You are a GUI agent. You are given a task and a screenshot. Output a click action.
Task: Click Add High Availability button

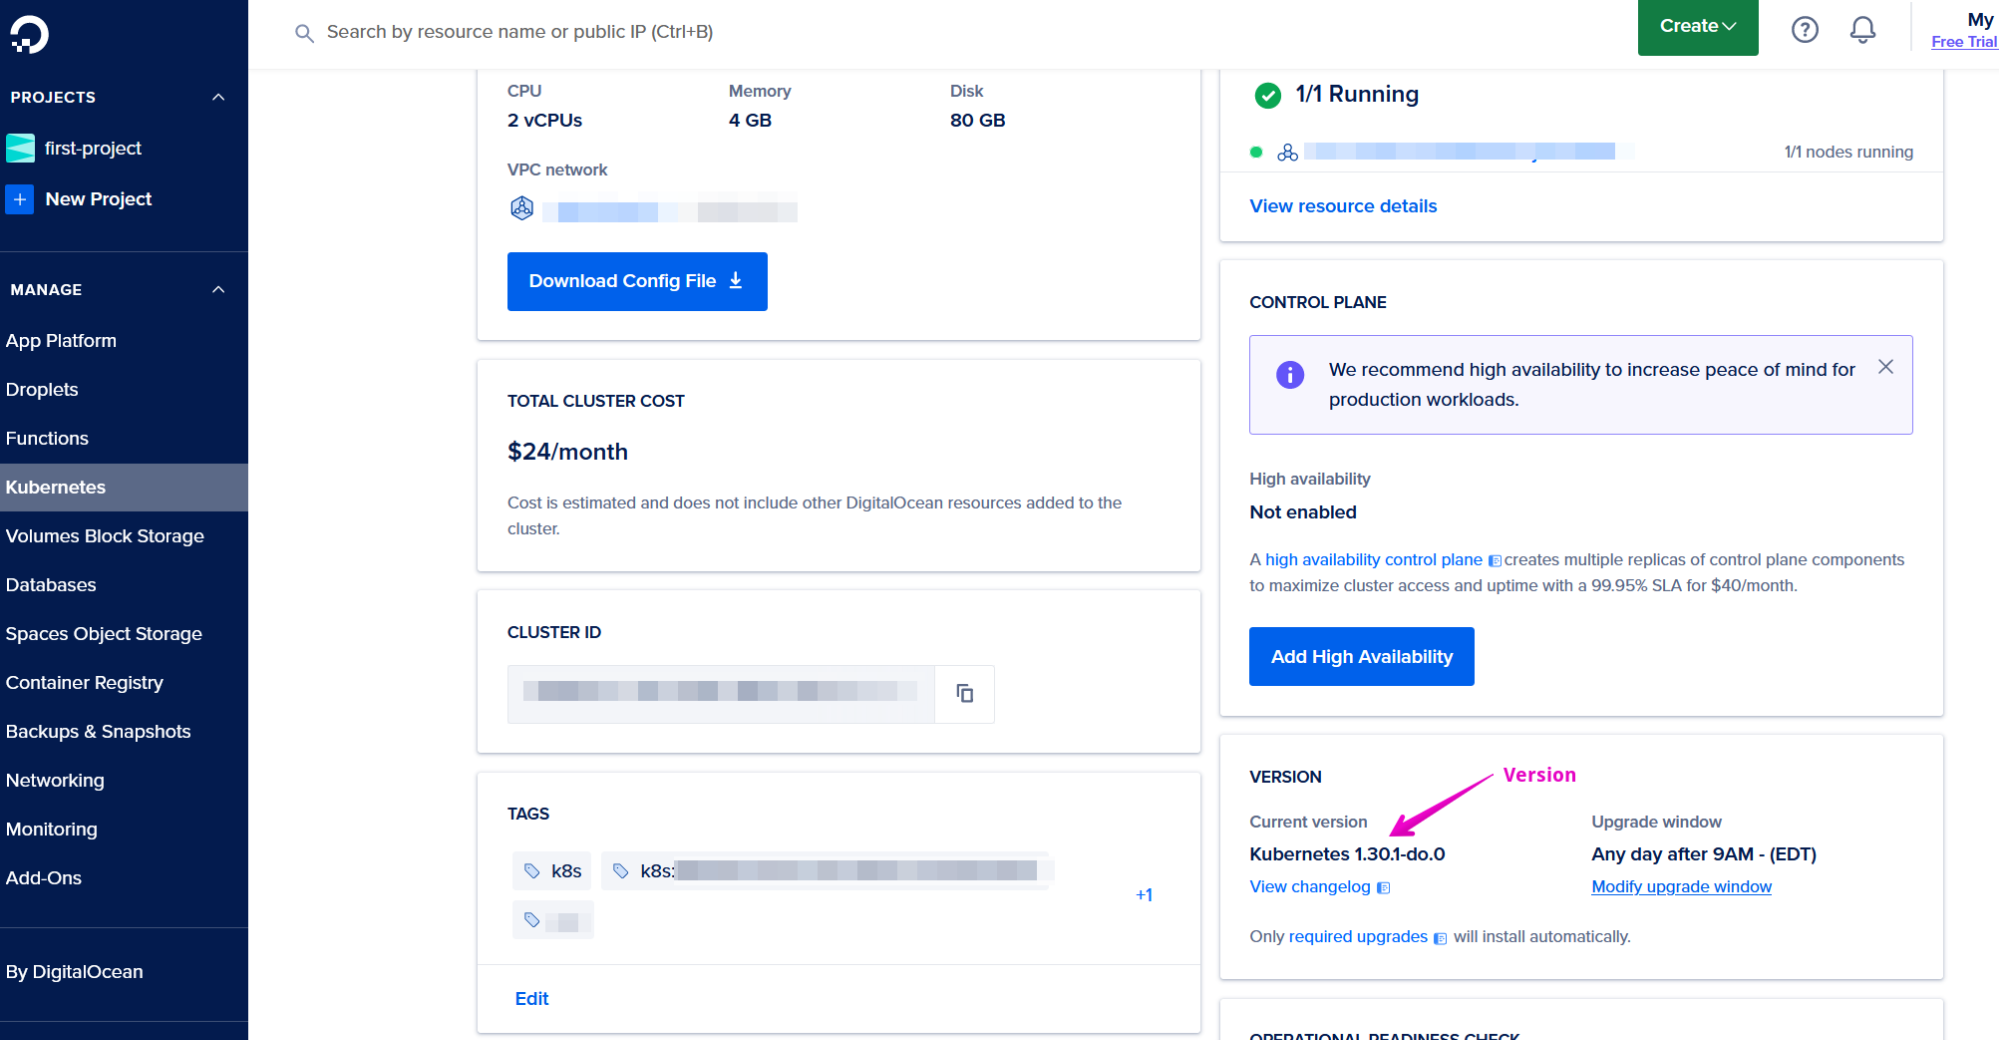(1361, 656)
